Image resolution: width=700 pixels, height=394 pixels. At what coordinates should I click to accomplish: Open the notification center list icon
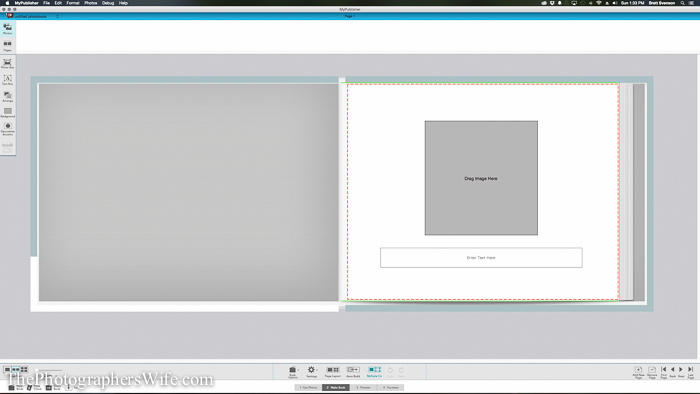[x=692, y=3]
